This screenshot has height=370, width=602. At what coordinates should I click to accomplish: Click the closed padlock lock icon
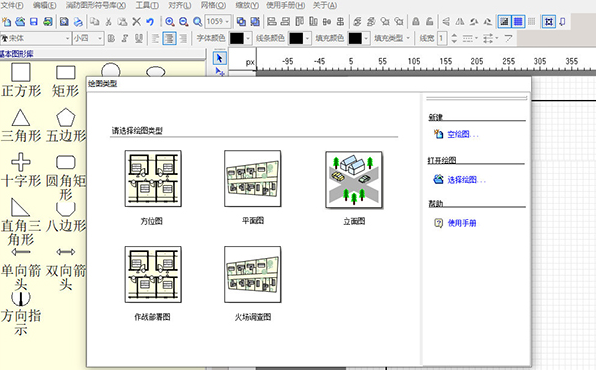point(415,21)
